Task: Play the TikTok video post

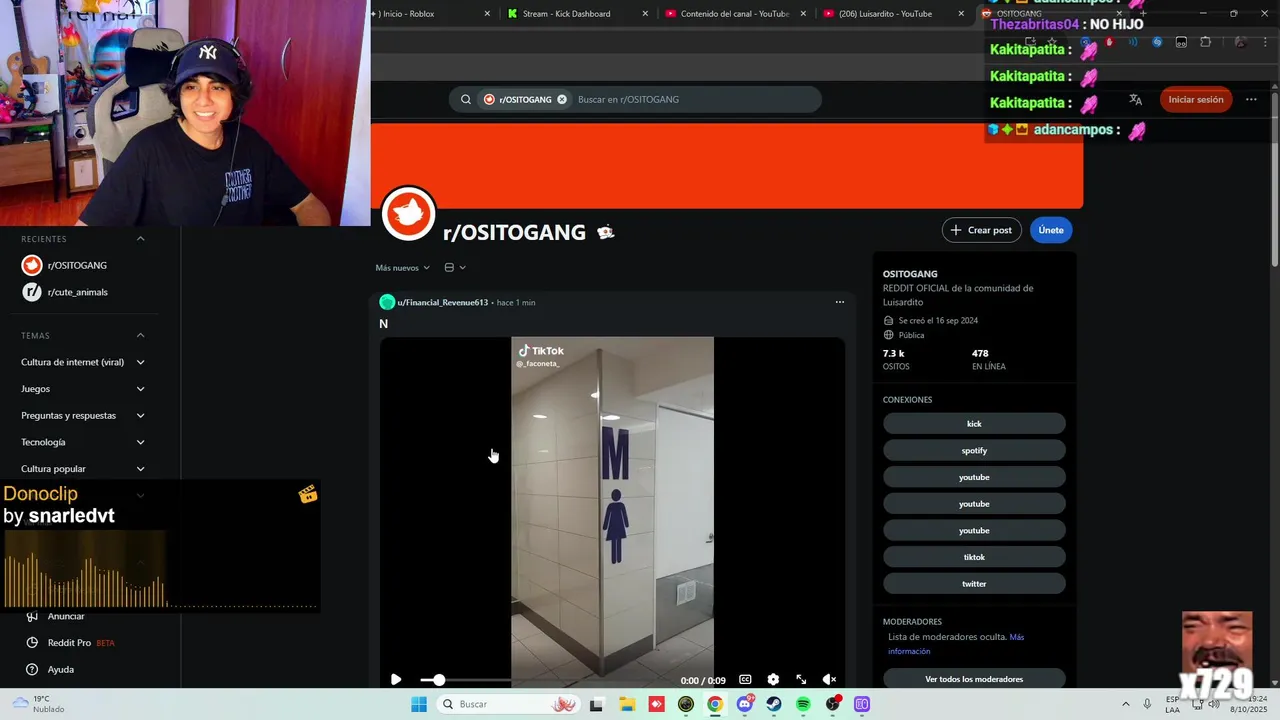Action: (x=396, y=679)
